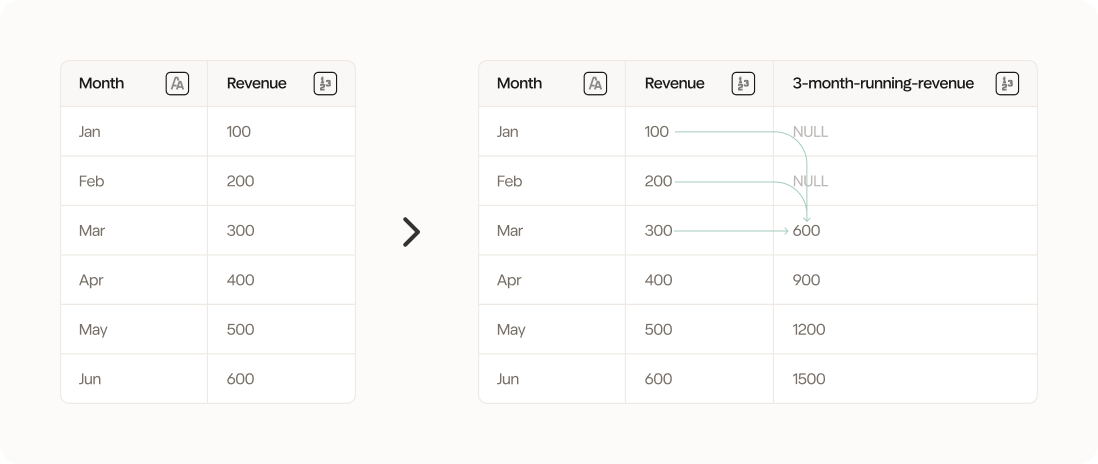Click the Jun cell in right table
This screenshot has width=1098, height=464.
(508, 379)
